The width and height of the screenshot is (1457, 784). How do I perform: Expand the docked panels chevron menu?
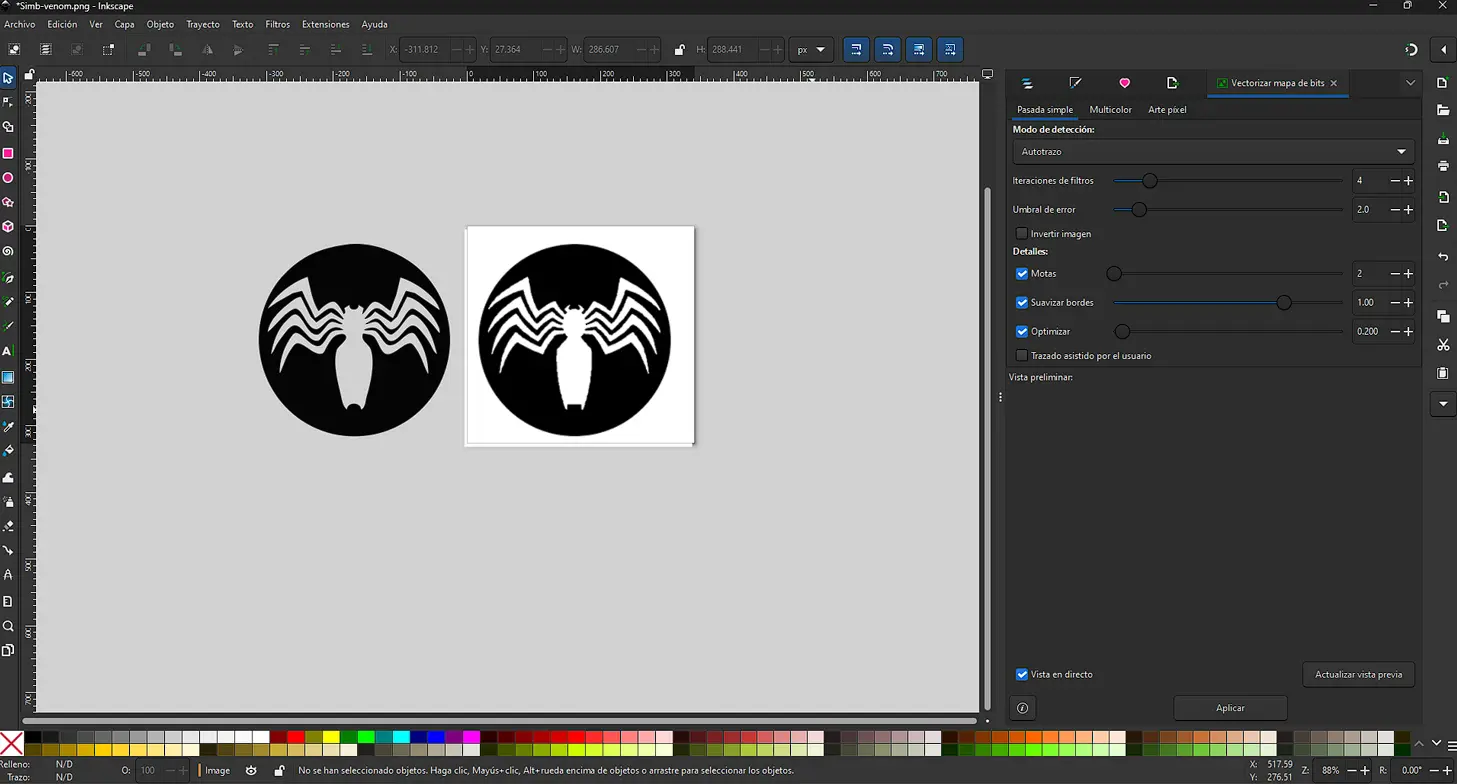[1410, 83]
